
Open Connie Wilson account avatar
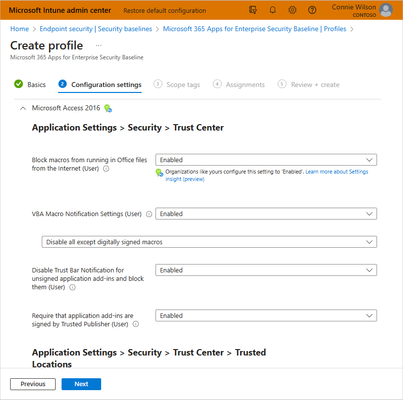[386, 10]
